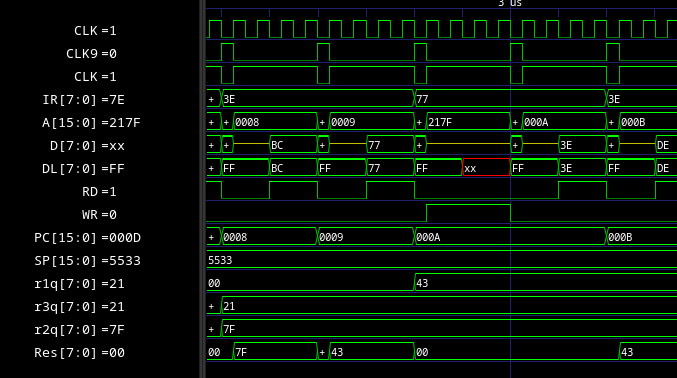Image resolution: width=677 pixels, height=378 pixels.
Task: Select the r3q[7:0] =21 signal name
Action: tap(79, 306)
